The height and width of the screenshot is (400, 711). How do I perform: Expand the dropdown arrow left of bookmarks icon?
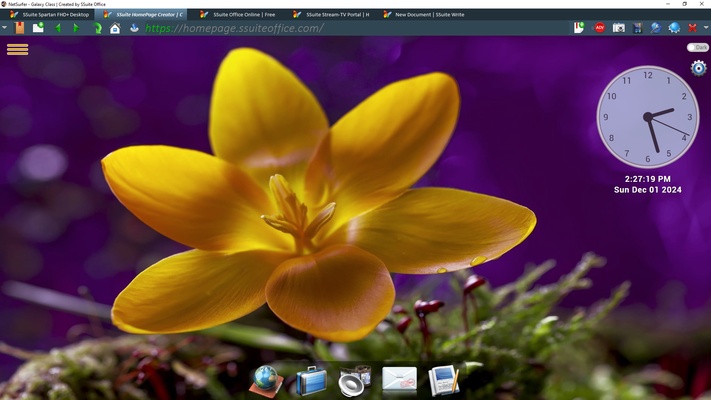[x=4, y=28]
